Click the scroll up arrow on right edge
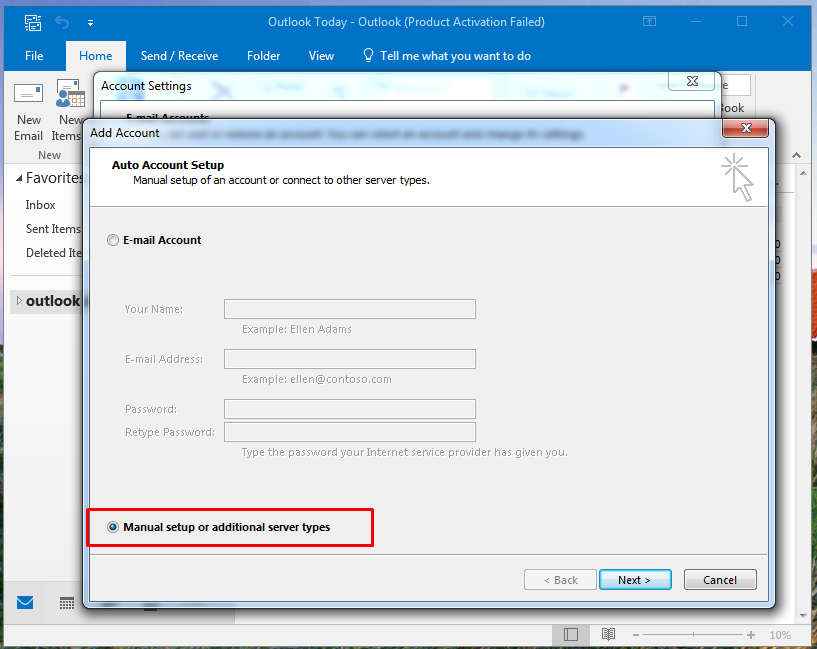This screenshot has height=649, width=817. [x=803, y=173]
